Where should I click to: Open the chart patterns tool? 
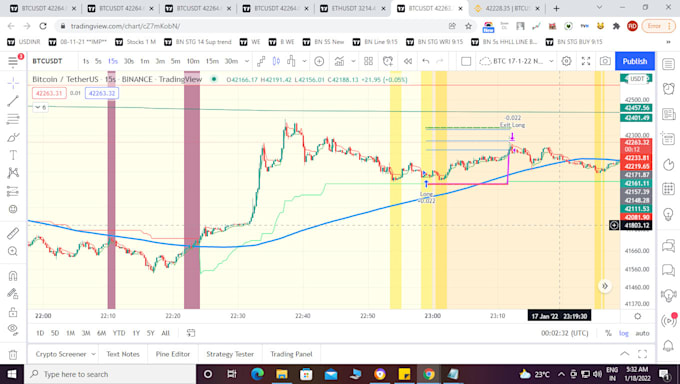[13, 173]
